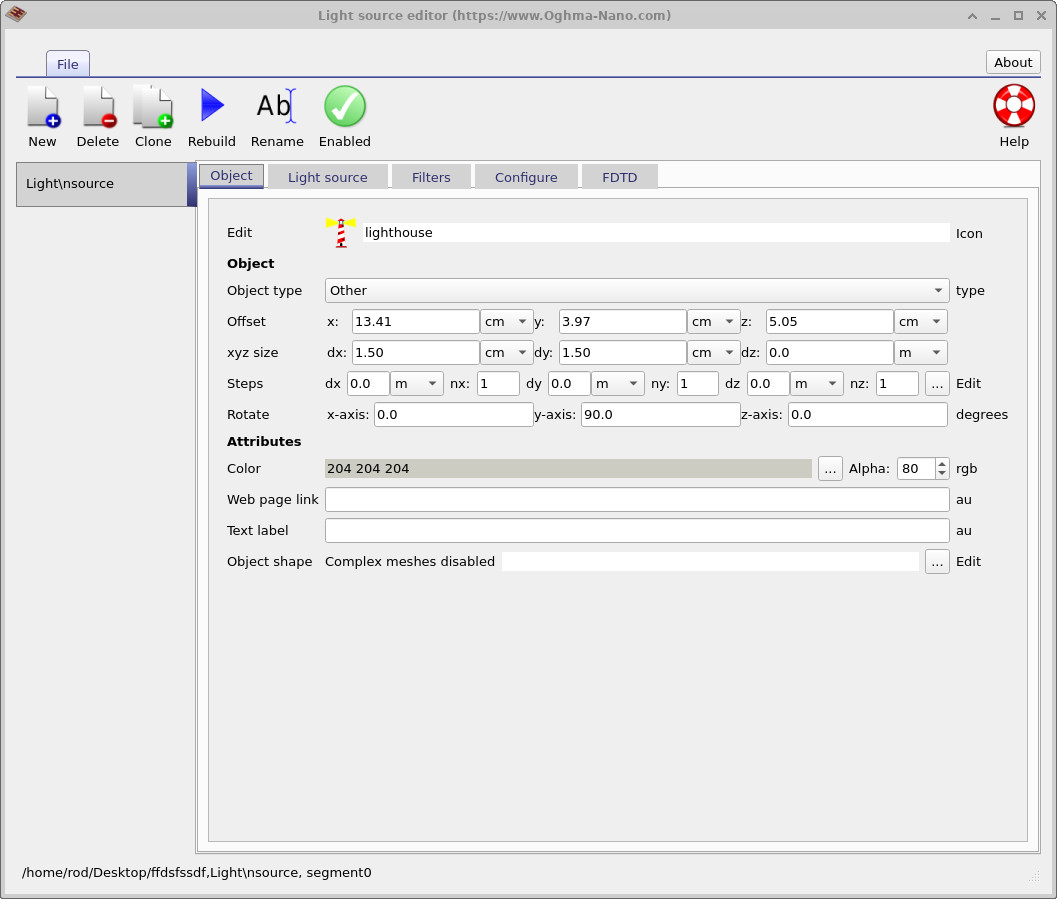Click the Delete light source icon

coord(98,106)
